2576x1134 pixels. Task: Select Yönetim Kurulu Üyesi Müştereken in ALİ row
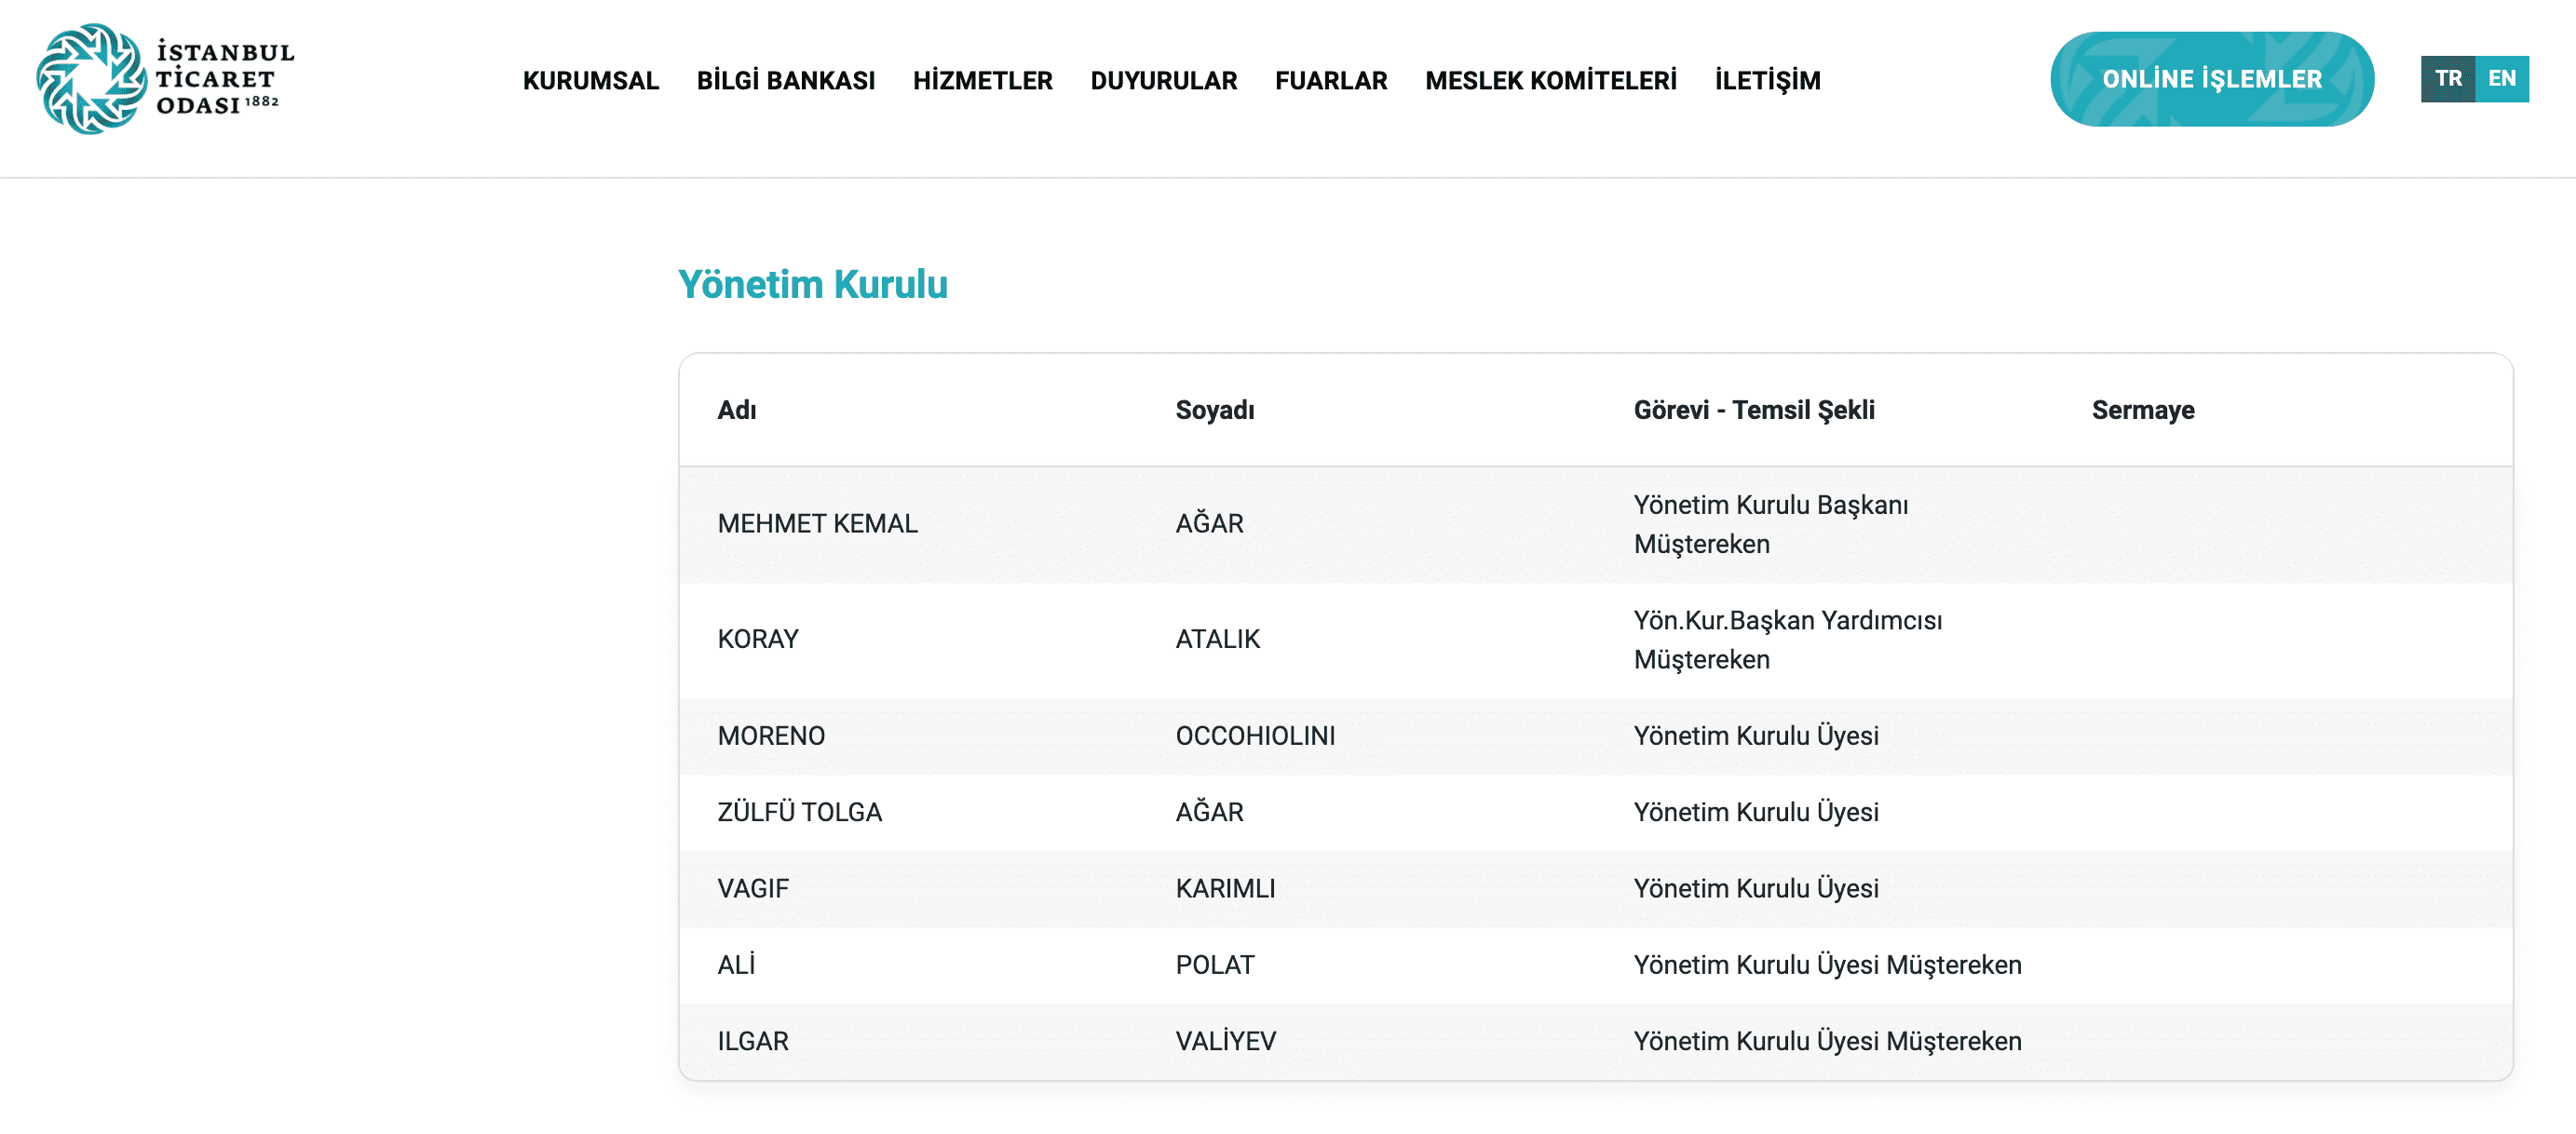point(1827,965)
